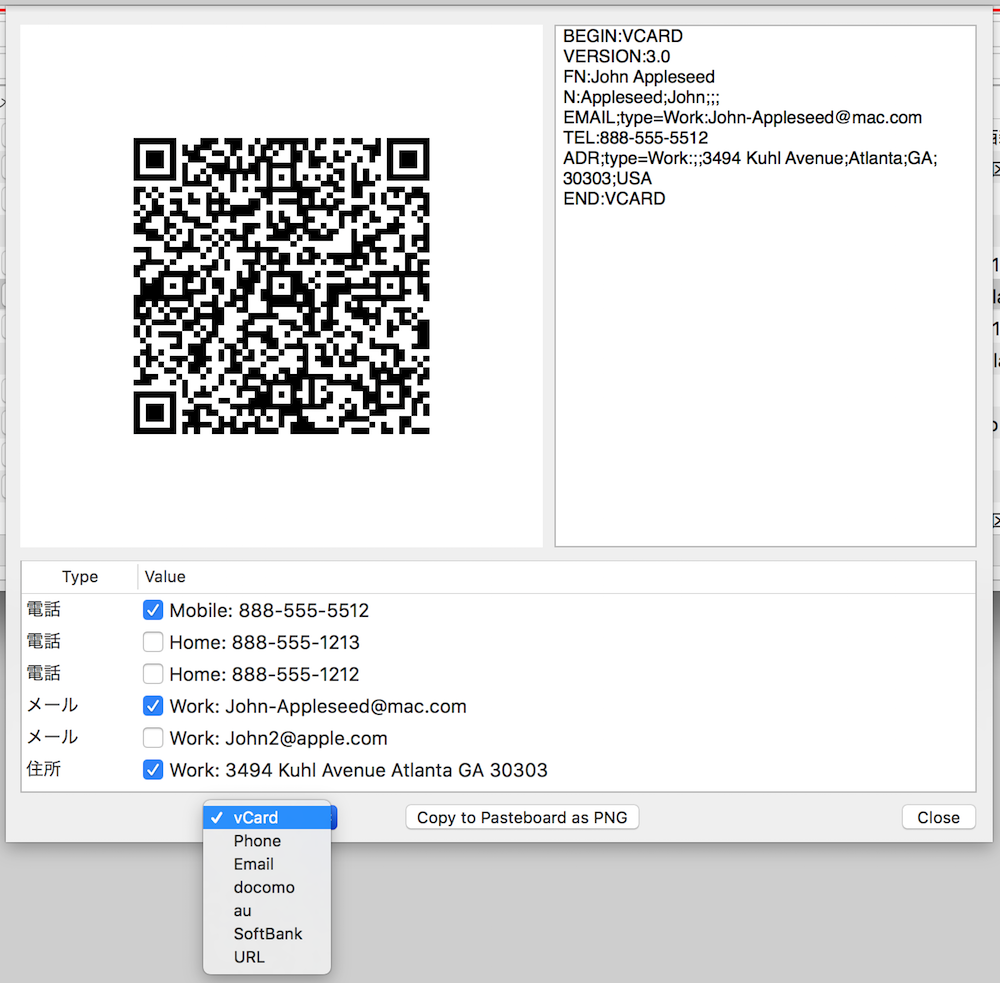Viewport: 1000px width, 983px height.
Task: Click the generated QR code image
Action: 281,286
